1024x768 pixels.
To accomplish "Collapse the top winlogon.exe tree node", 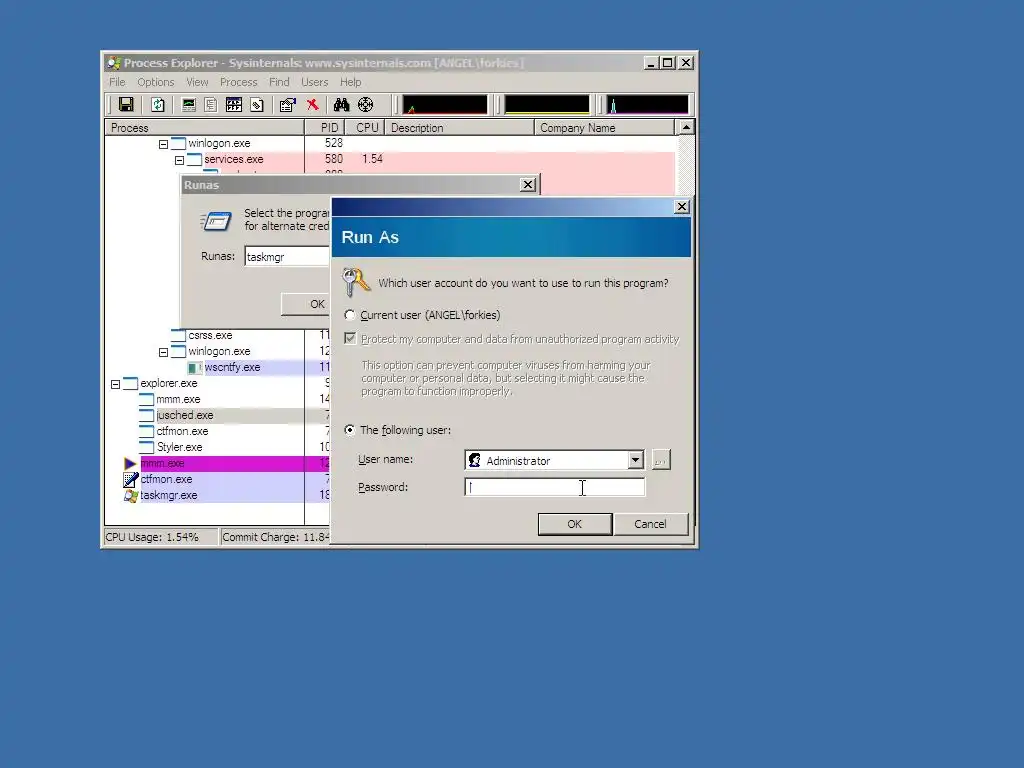I will click(163, 144).
